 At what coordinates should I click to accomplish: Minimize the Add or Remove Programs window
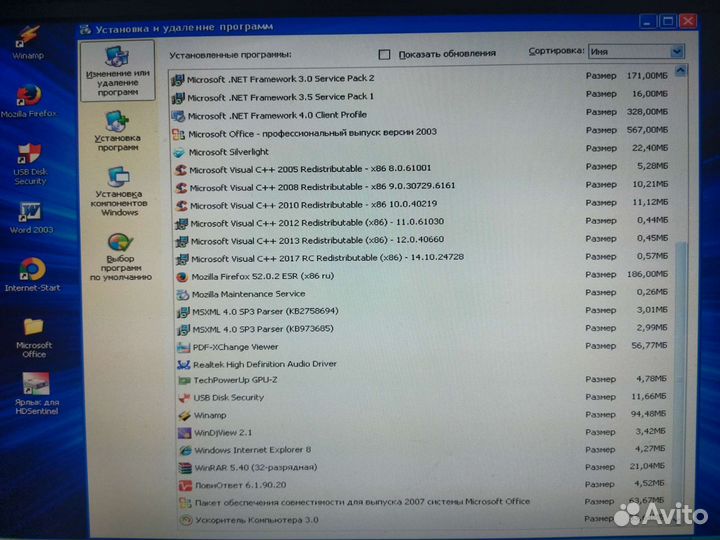647,21
